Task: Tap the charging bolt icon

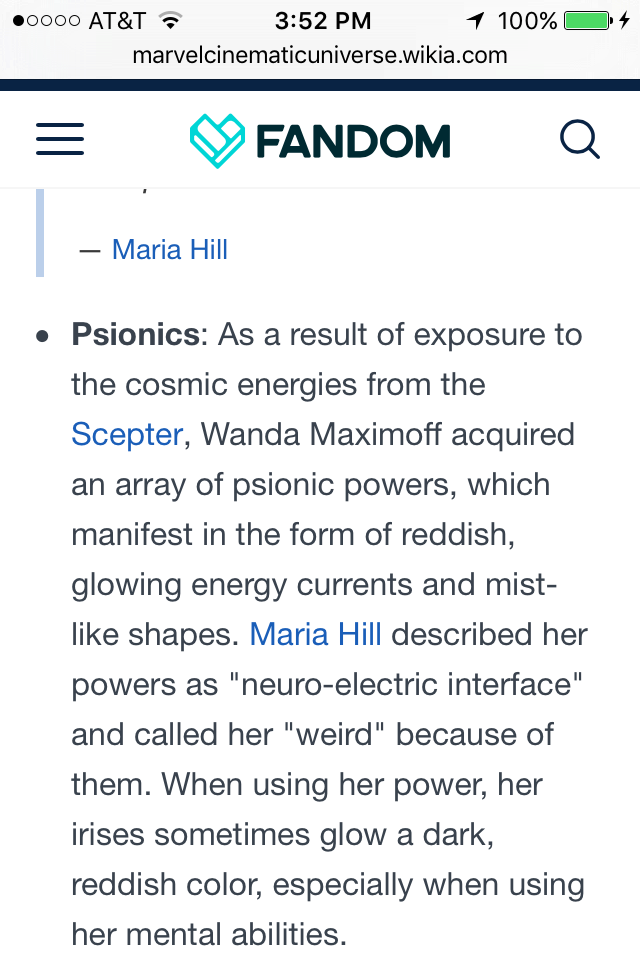Action: (x=624, y=21)
